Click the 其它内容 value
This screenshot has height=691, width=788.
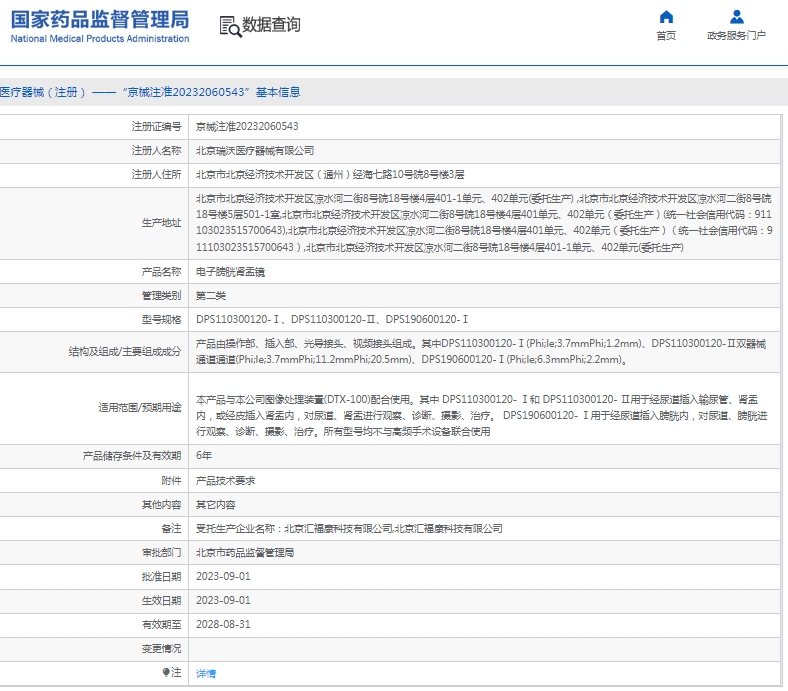tap(216, 505)
